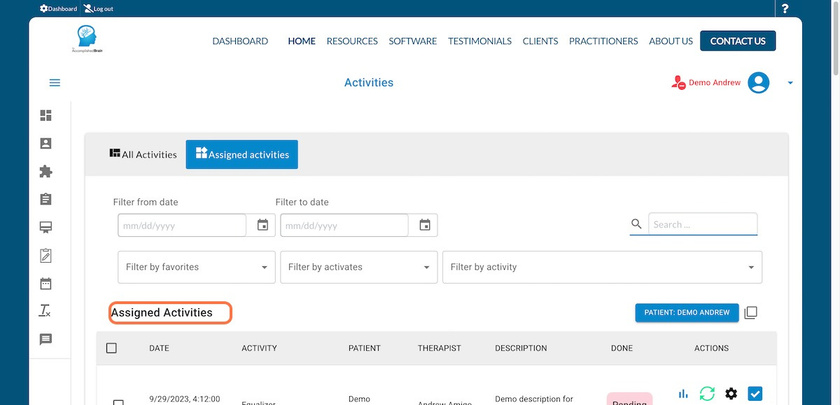Click the Assigned Activities heading
Viewport: 840px width, 405px height.
(x=161, y=312)
